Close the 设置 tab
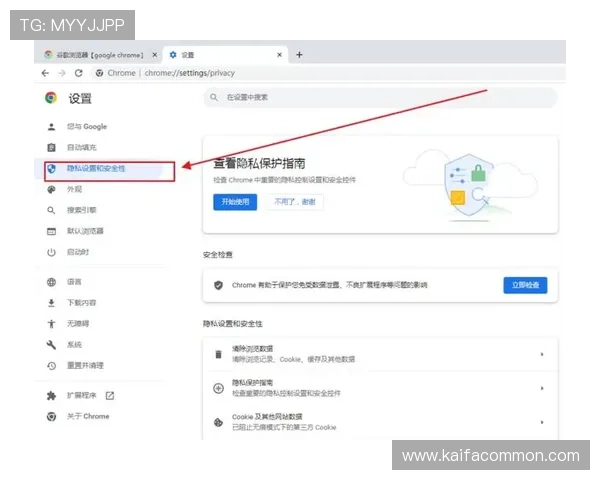Screen dimensions: 600x480 [x=280, y=55]
